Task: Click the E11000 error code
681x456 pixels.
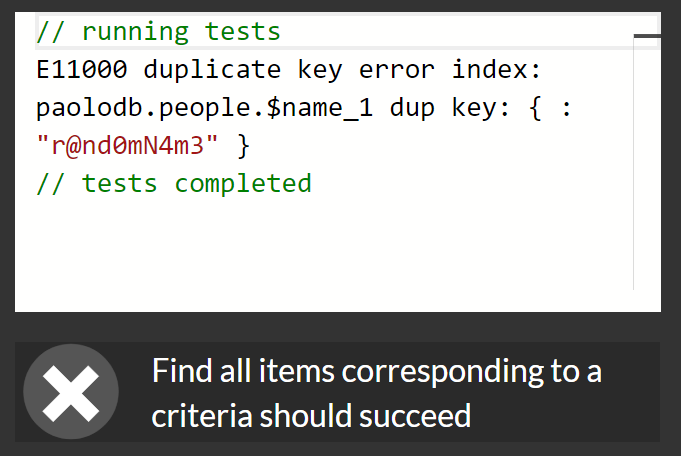Action: [x=82, y=69]
